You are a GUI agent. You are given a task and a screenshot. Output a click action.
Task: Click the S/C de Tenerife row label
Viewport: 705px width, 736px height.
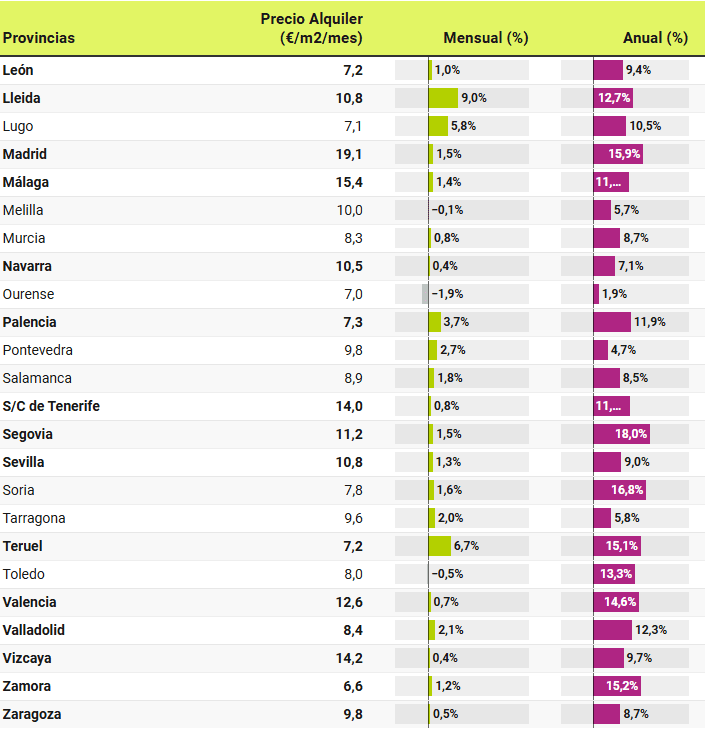[51, 406]
